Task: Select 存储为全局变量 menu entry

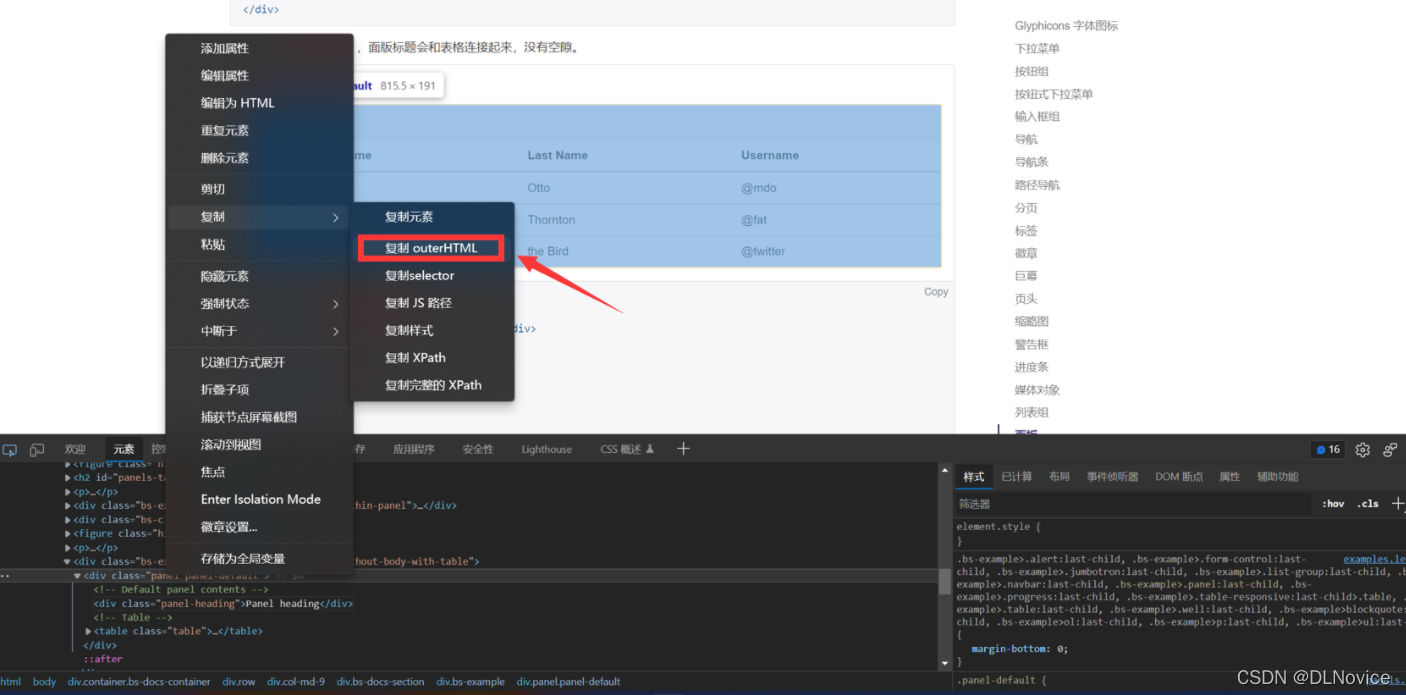Action: coord(243,559)
